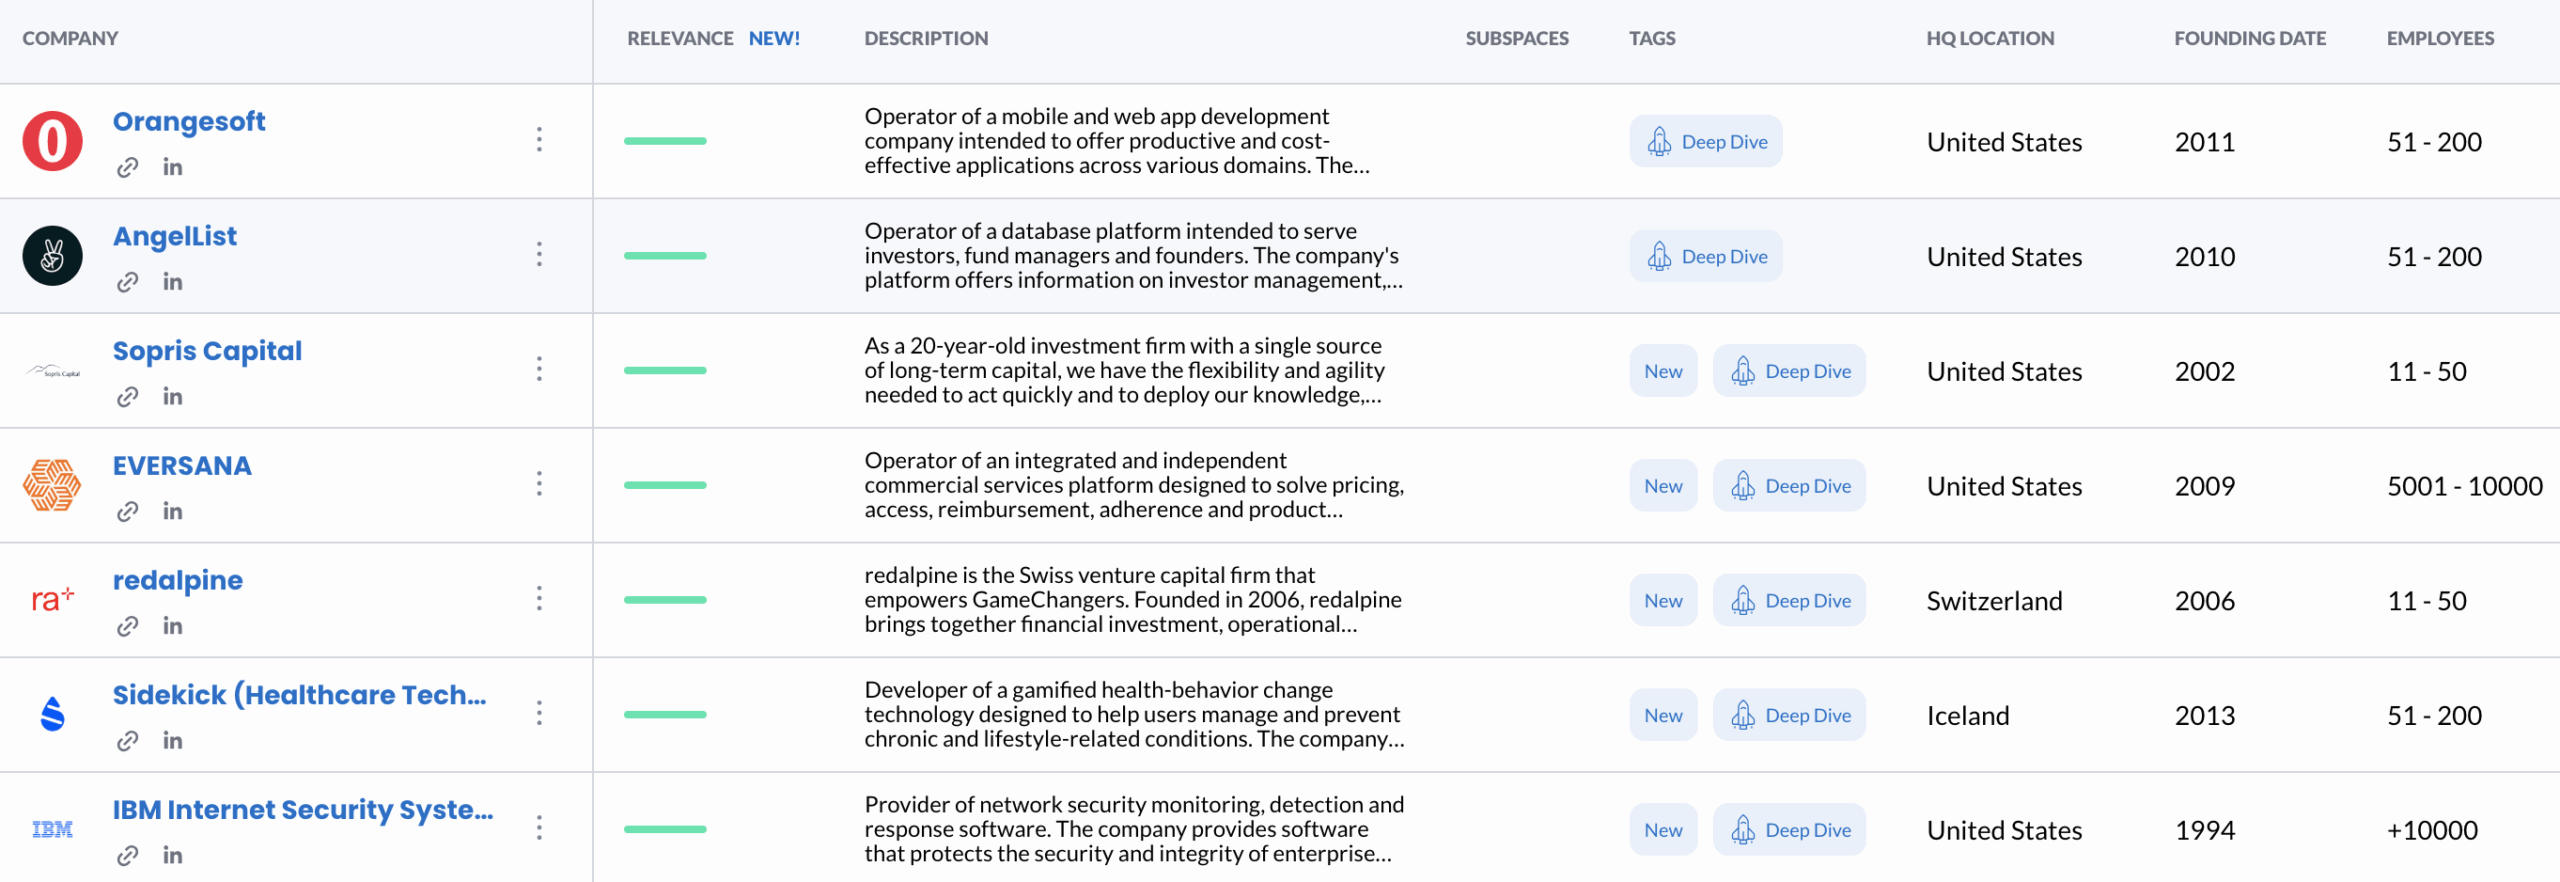This screenshot has width=2560, height=882.
Task: Click the Orangesoft logo
Action: (52, 141)
